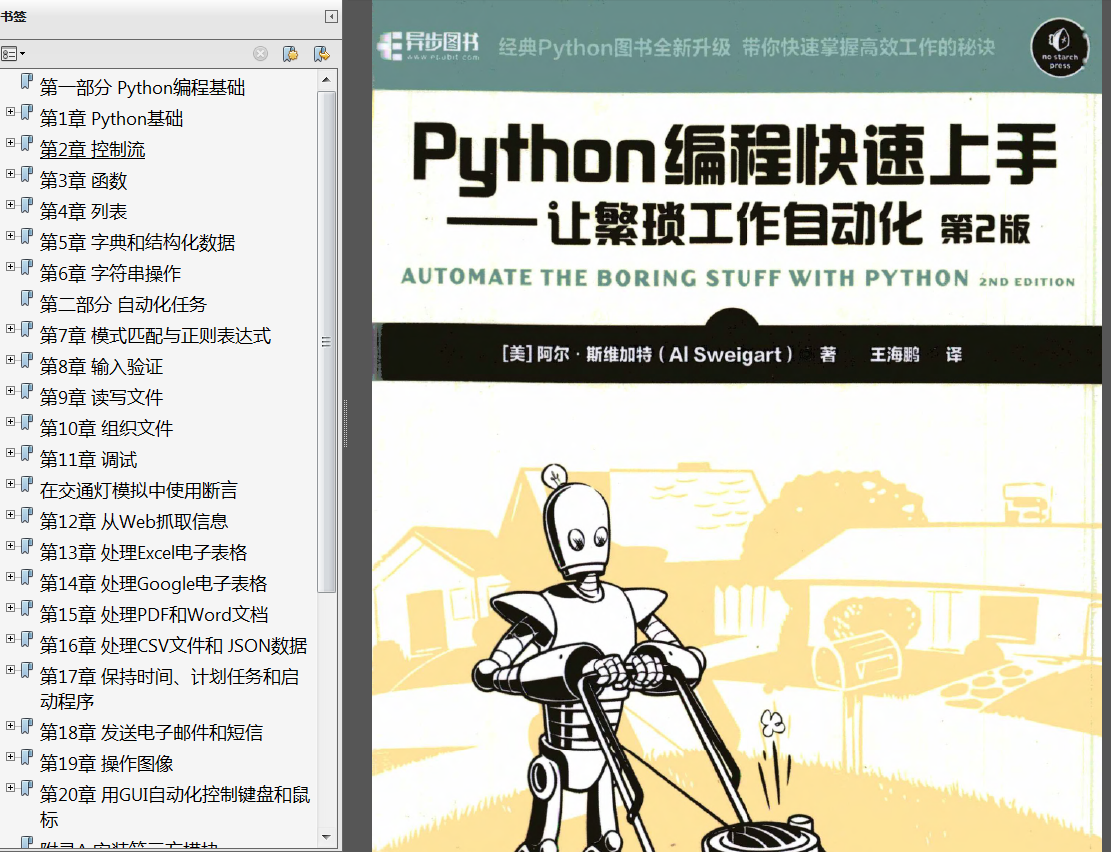The image size is (1111, 852).
Task: Go to bookmark 第8章 输入验证
Action: (x=101, y=366)
